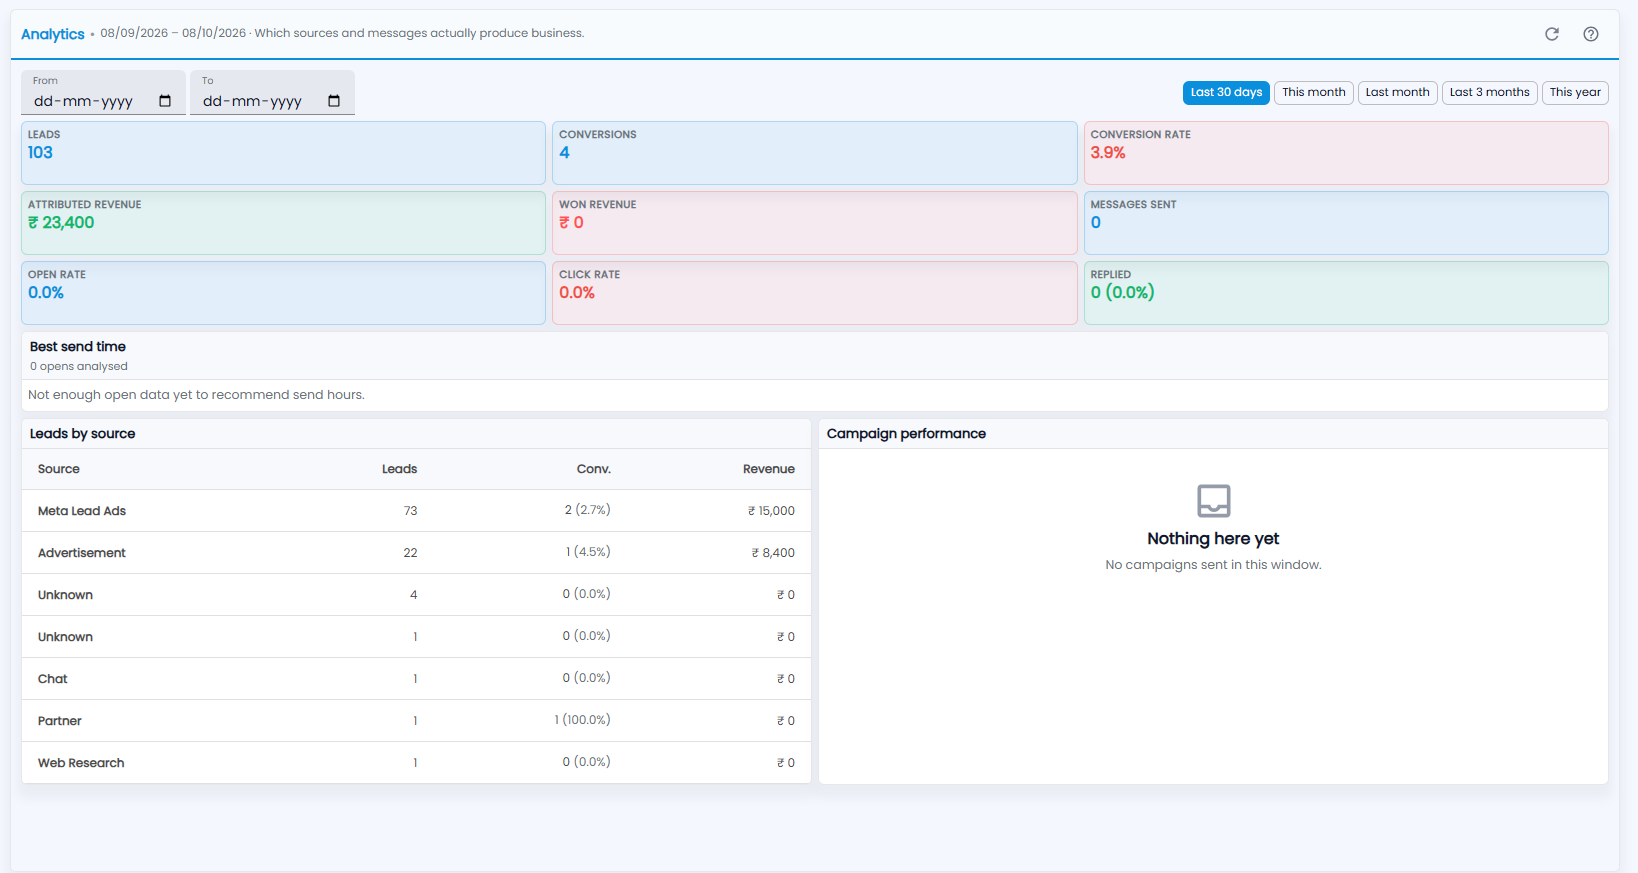The height and width of the screenshot is (873, 1638).
Task: Open the help question mark icon
Action: click(1591, 34)
